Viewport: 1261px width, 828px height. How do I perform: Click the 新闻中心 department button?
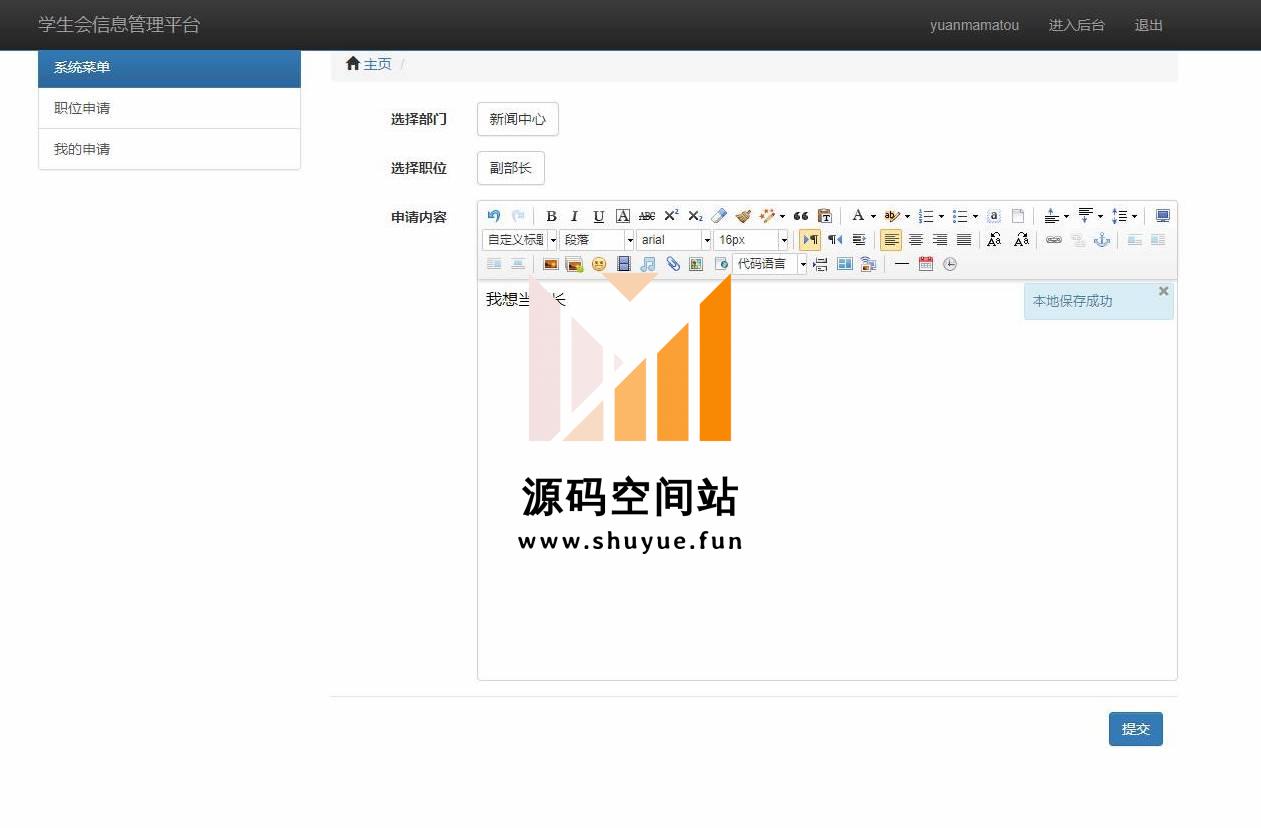[x=517, y=119]
